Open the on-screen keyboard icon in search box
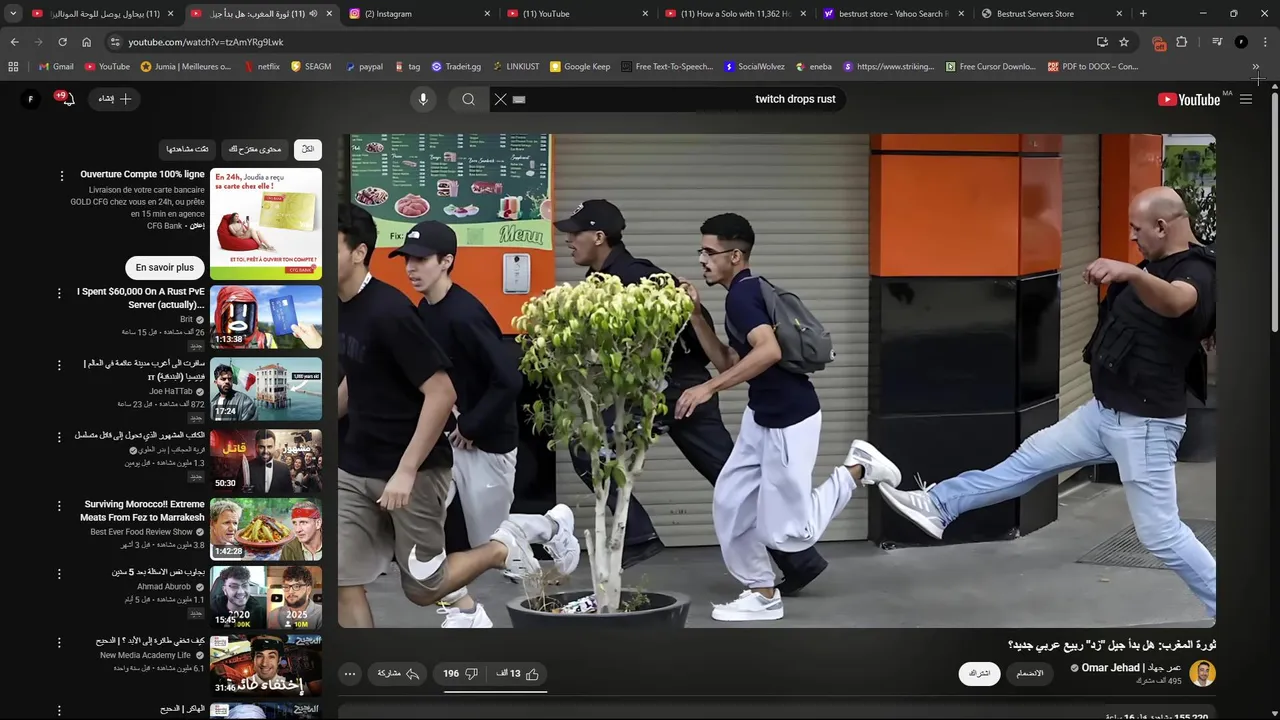This screenshot has width=1280, height=720. coord(519,99)
